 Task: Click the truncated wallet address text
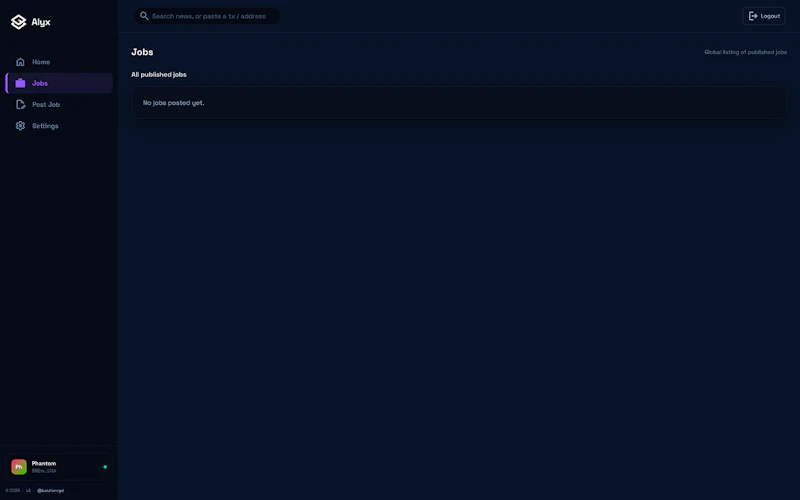click(44, 471)
